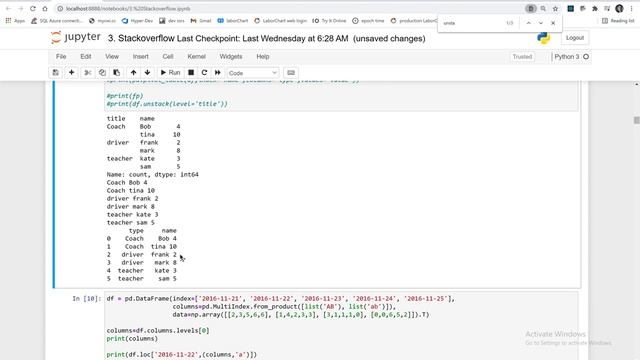Open the browser extensions puzzle icon
The width and height of the screenshot is (640, 360).
(595, 9)
